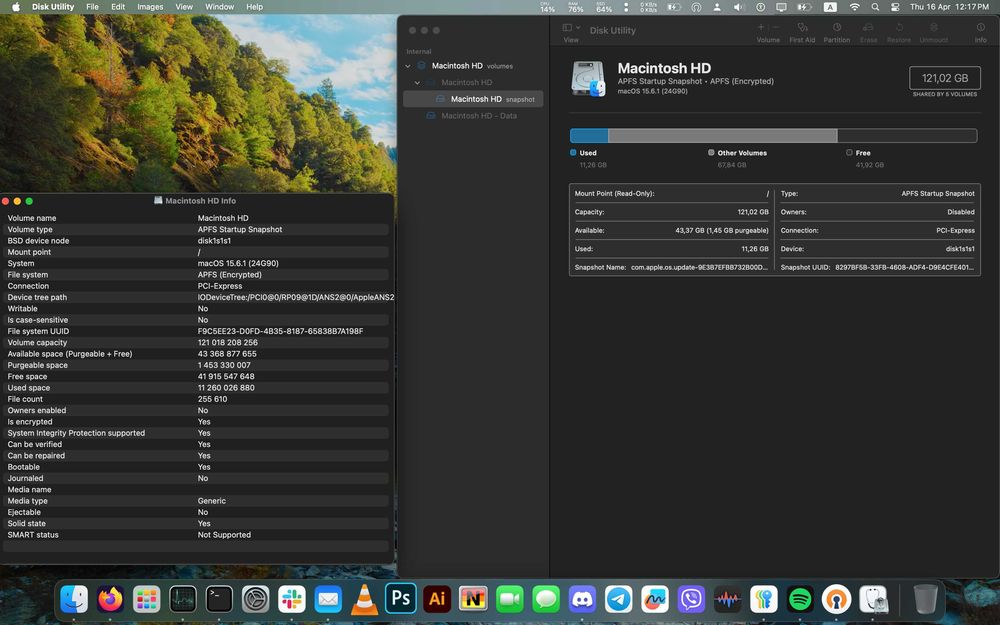This screenshot has height=625, width=1000.
Task: Click the SMART status Not Supported value
Action: point(224,535)
